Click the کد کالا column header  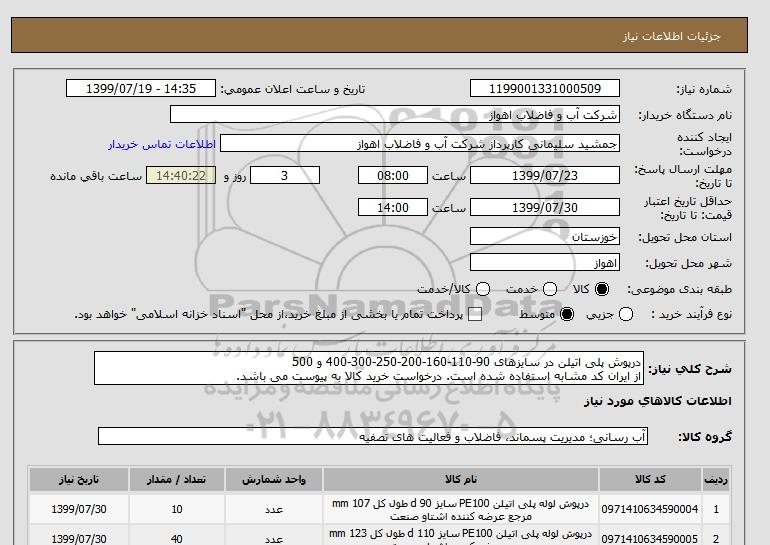pos(650,479)
